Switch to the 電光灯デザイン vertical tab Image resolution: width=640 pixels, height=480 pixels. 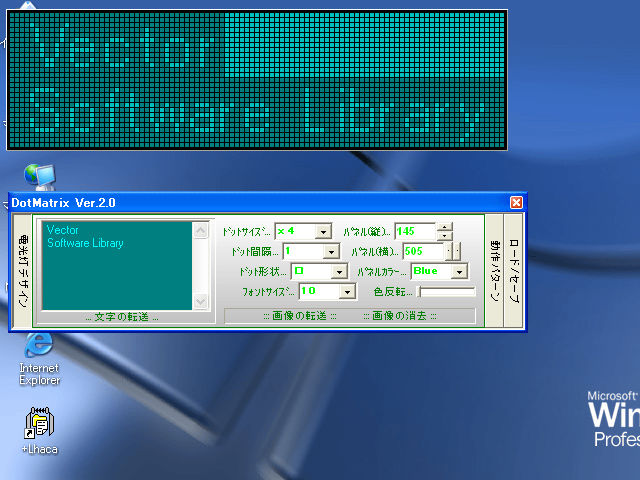(x=23, y=271)
